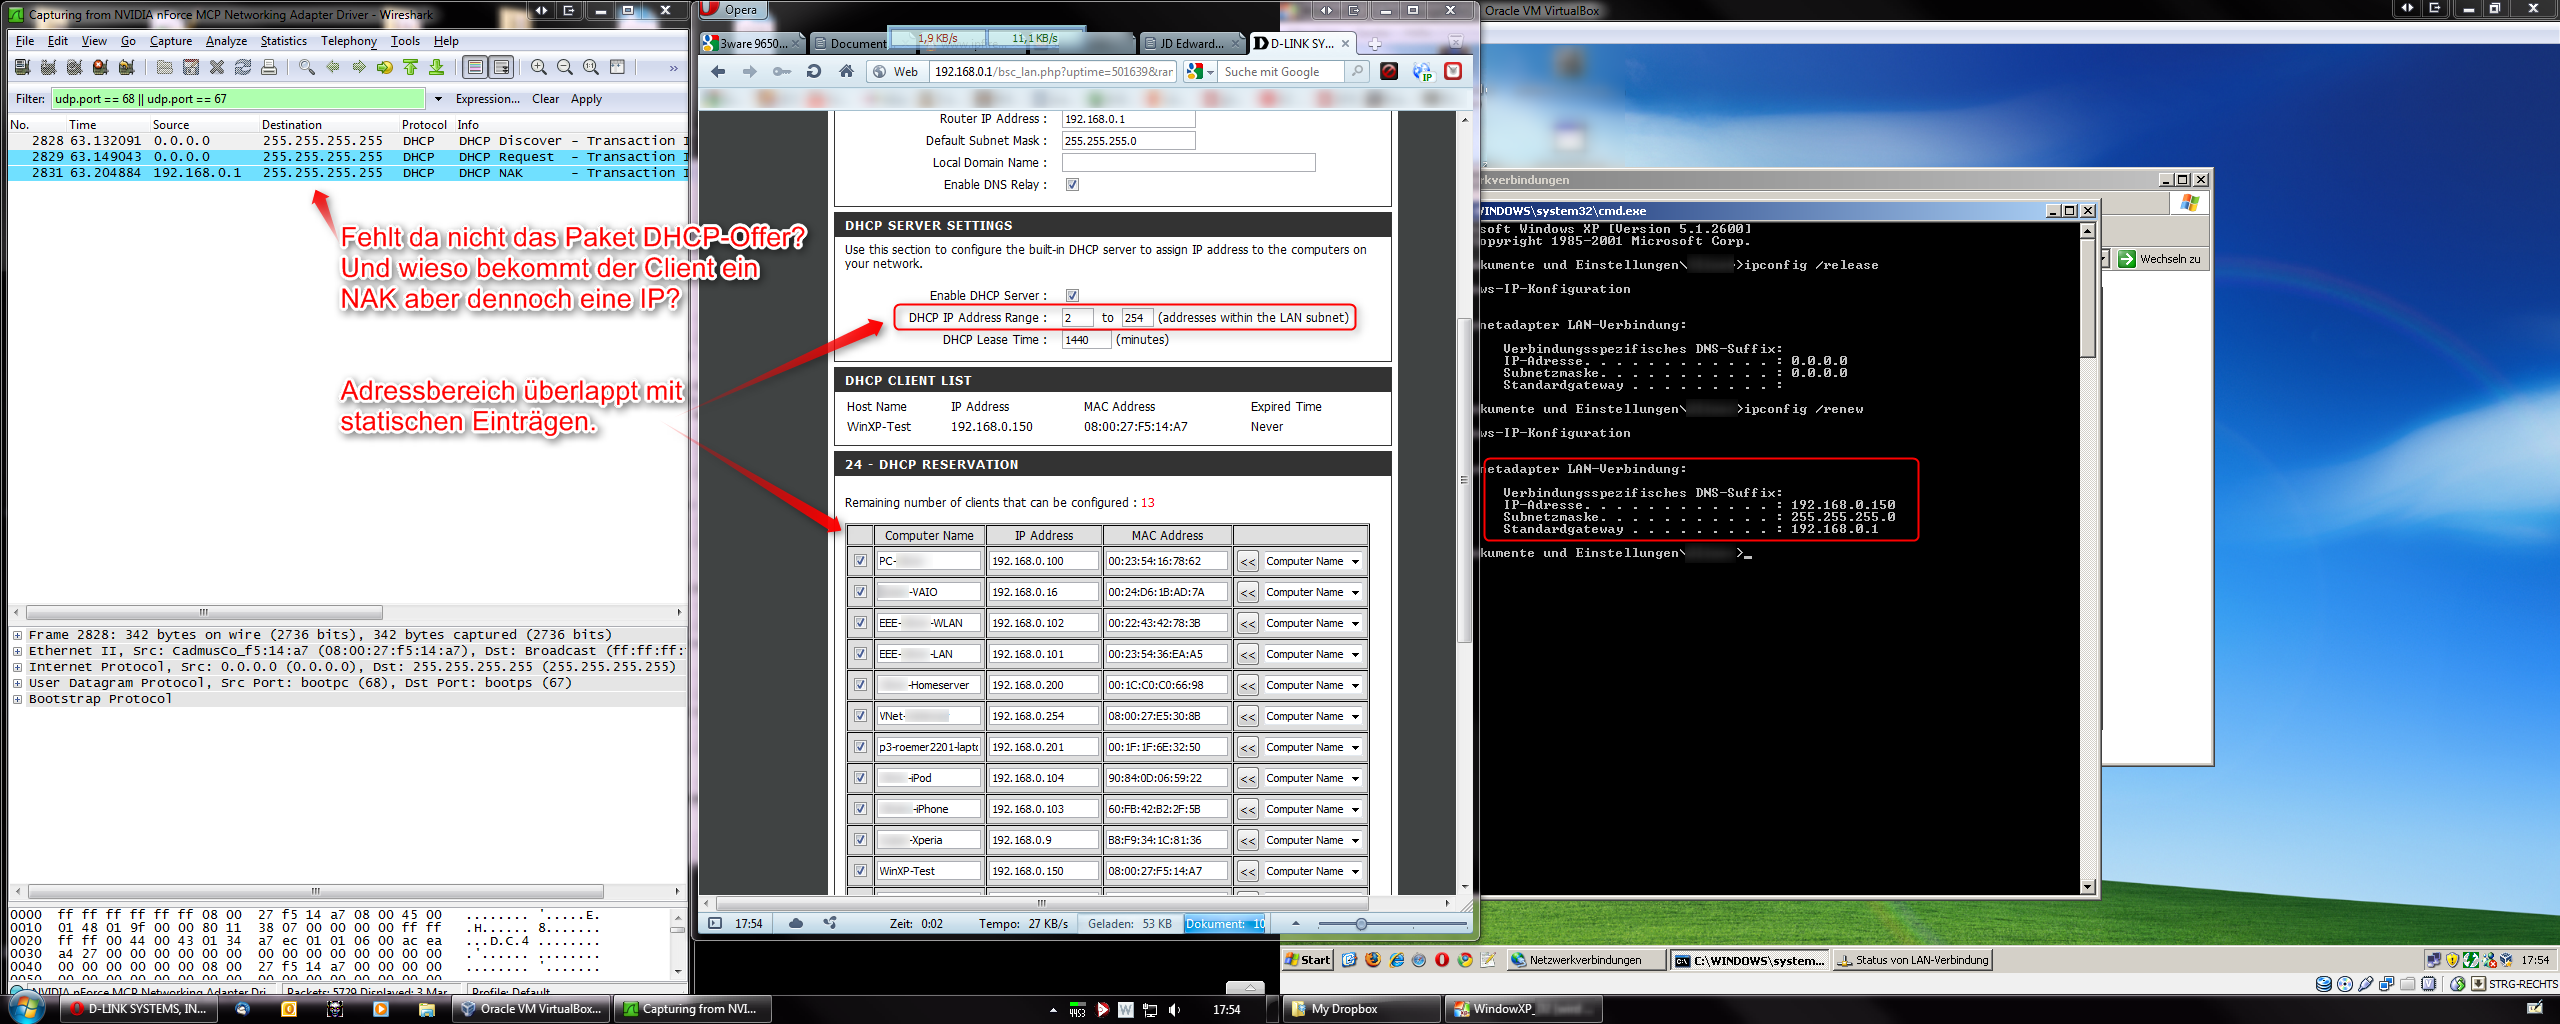Reset Wireshark zoom to normal size
Screen dimensions: 2560x1024
[591, 67]
